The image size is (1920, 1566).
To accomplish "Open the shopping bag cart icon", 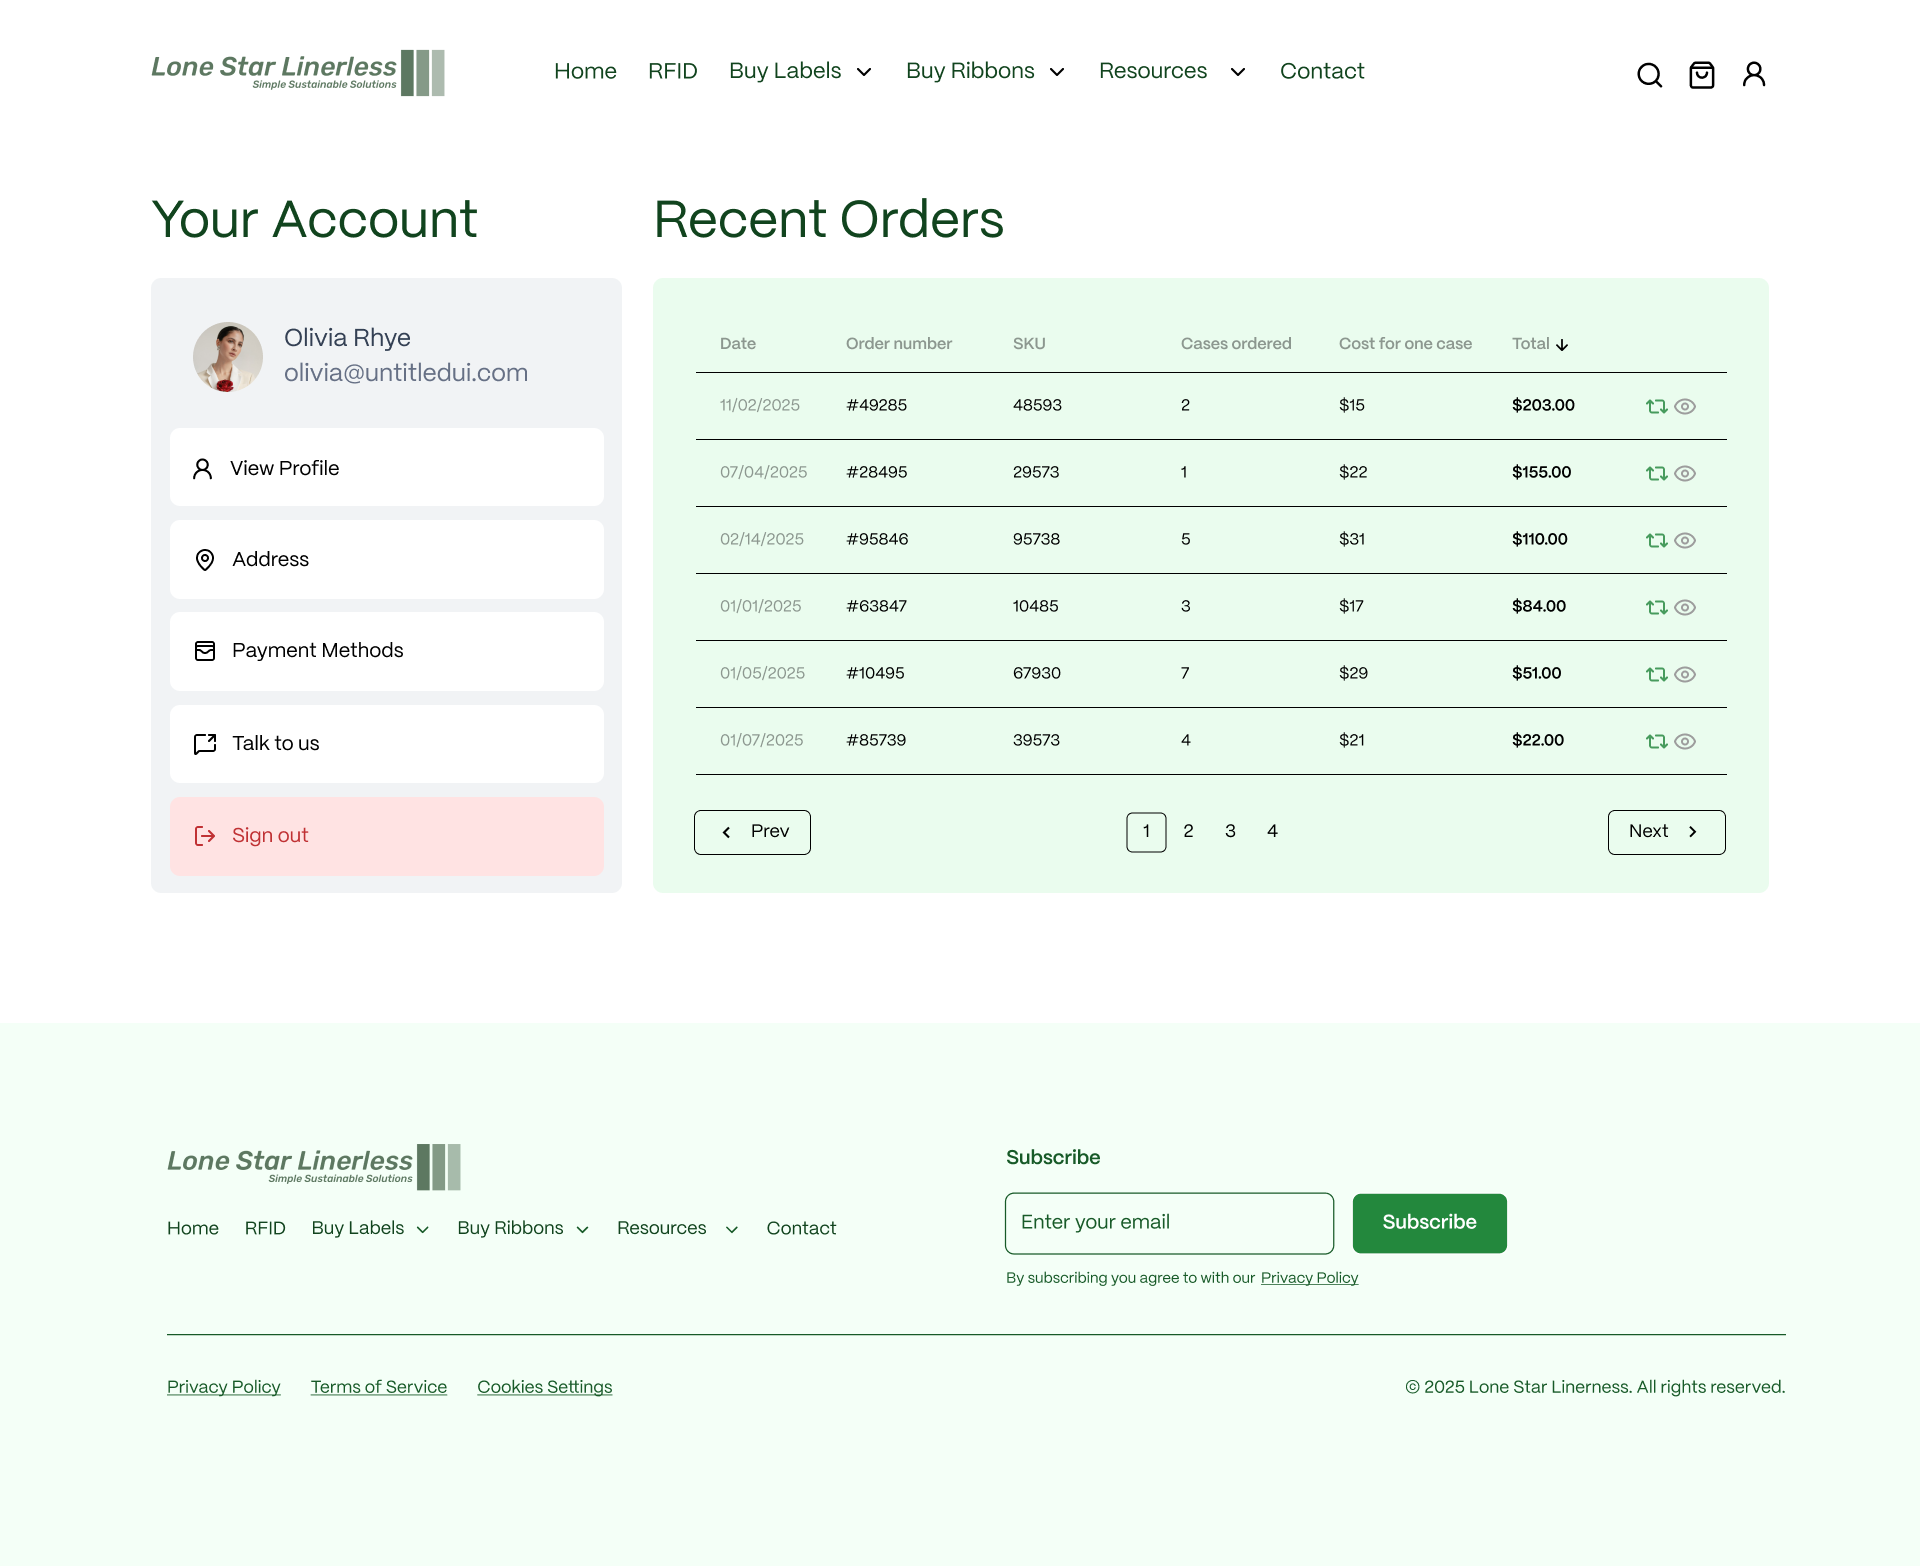I will tap(1701, 75).
